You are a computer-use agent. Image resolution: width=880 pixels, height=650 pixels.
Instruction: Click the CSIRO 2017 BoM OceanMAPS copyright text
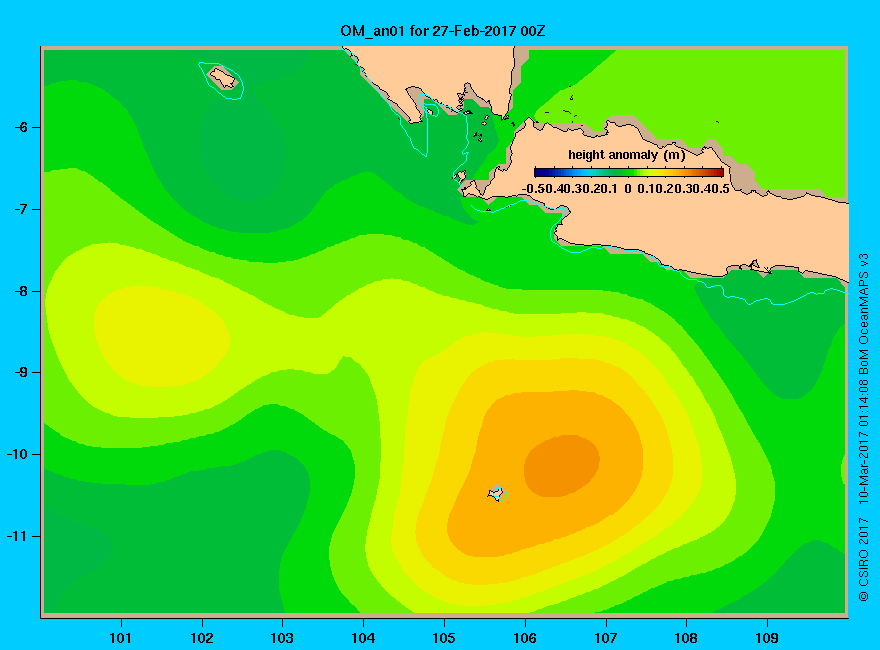point(864,427)
